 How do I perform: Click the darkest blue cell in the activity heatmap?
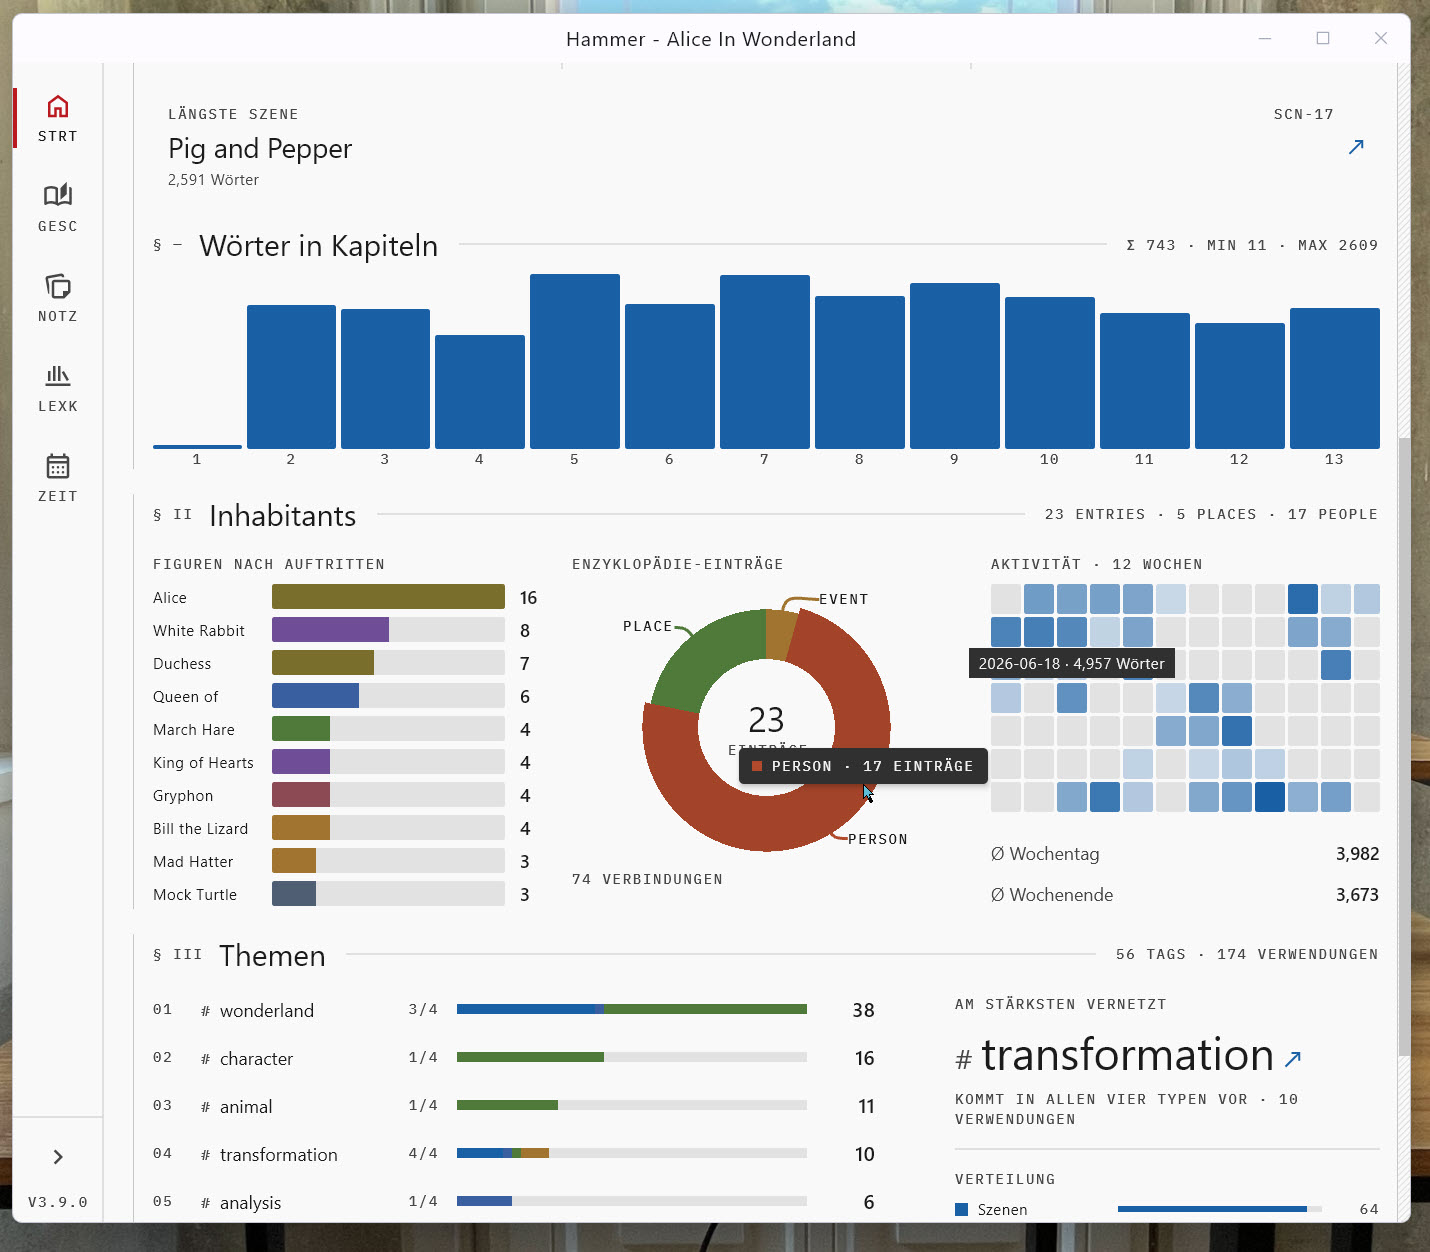click(1270, 797)
